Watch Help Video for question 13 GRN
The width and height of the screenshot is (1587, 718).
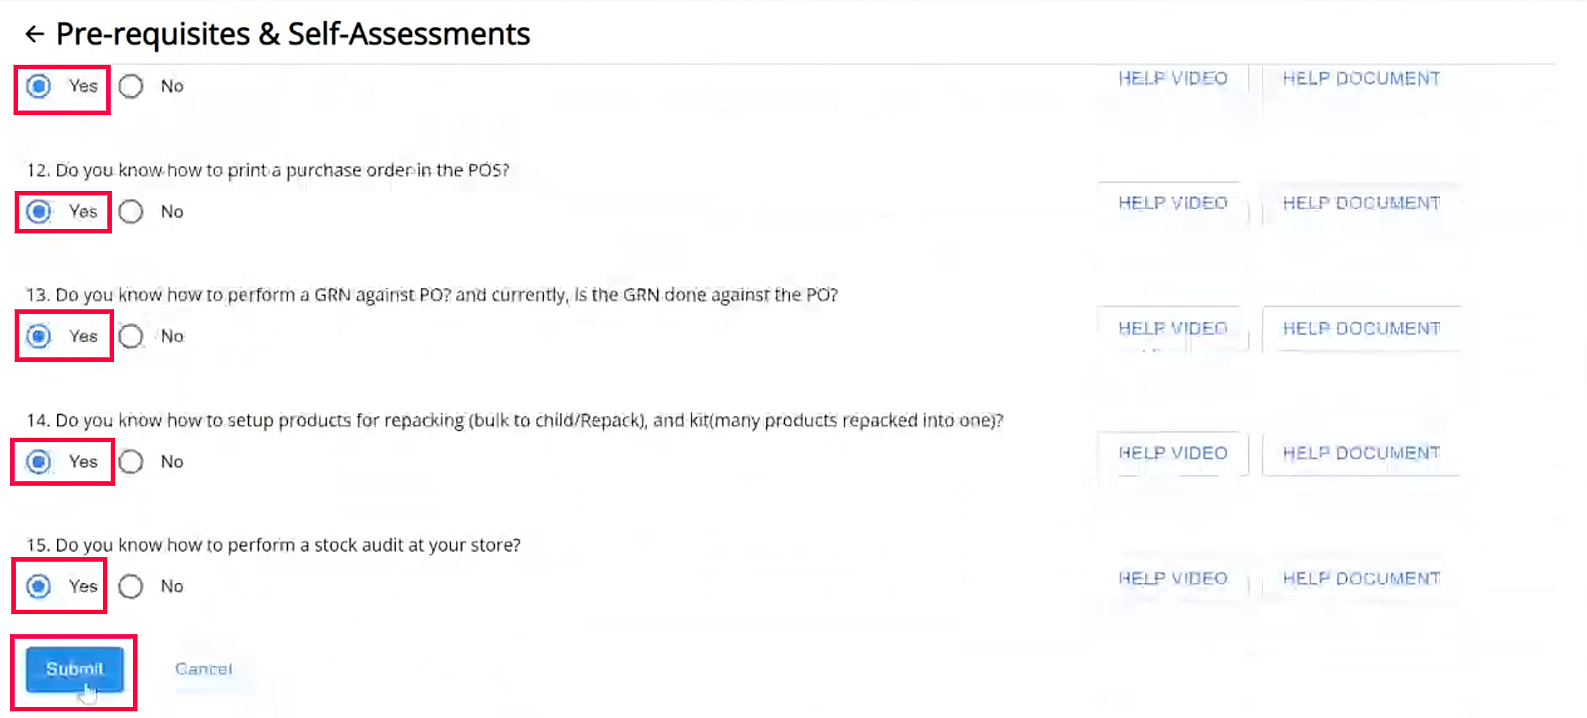point(1172,329)
